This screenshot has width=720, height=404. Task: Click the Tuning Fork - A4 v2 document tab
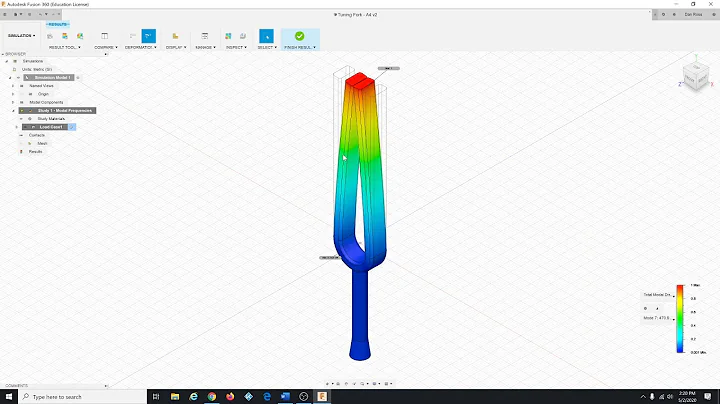click(355, 15)
